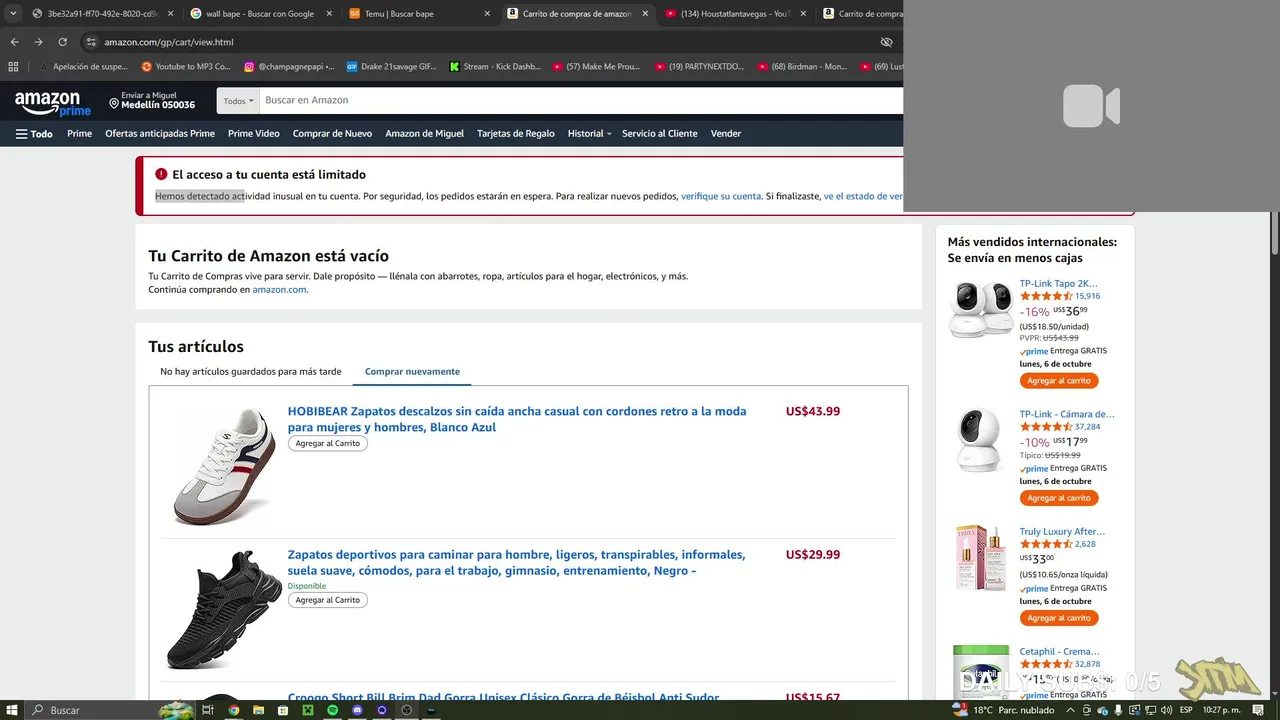Launch Chrome from the taskbar
This screenshot has height=720, width=1280.
[x=234, y=710]
